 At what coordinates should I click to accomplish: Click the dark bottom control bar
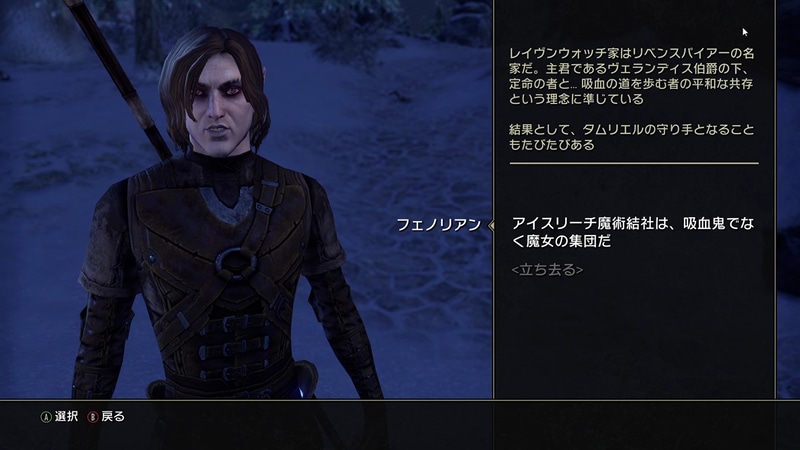[400, 425]
